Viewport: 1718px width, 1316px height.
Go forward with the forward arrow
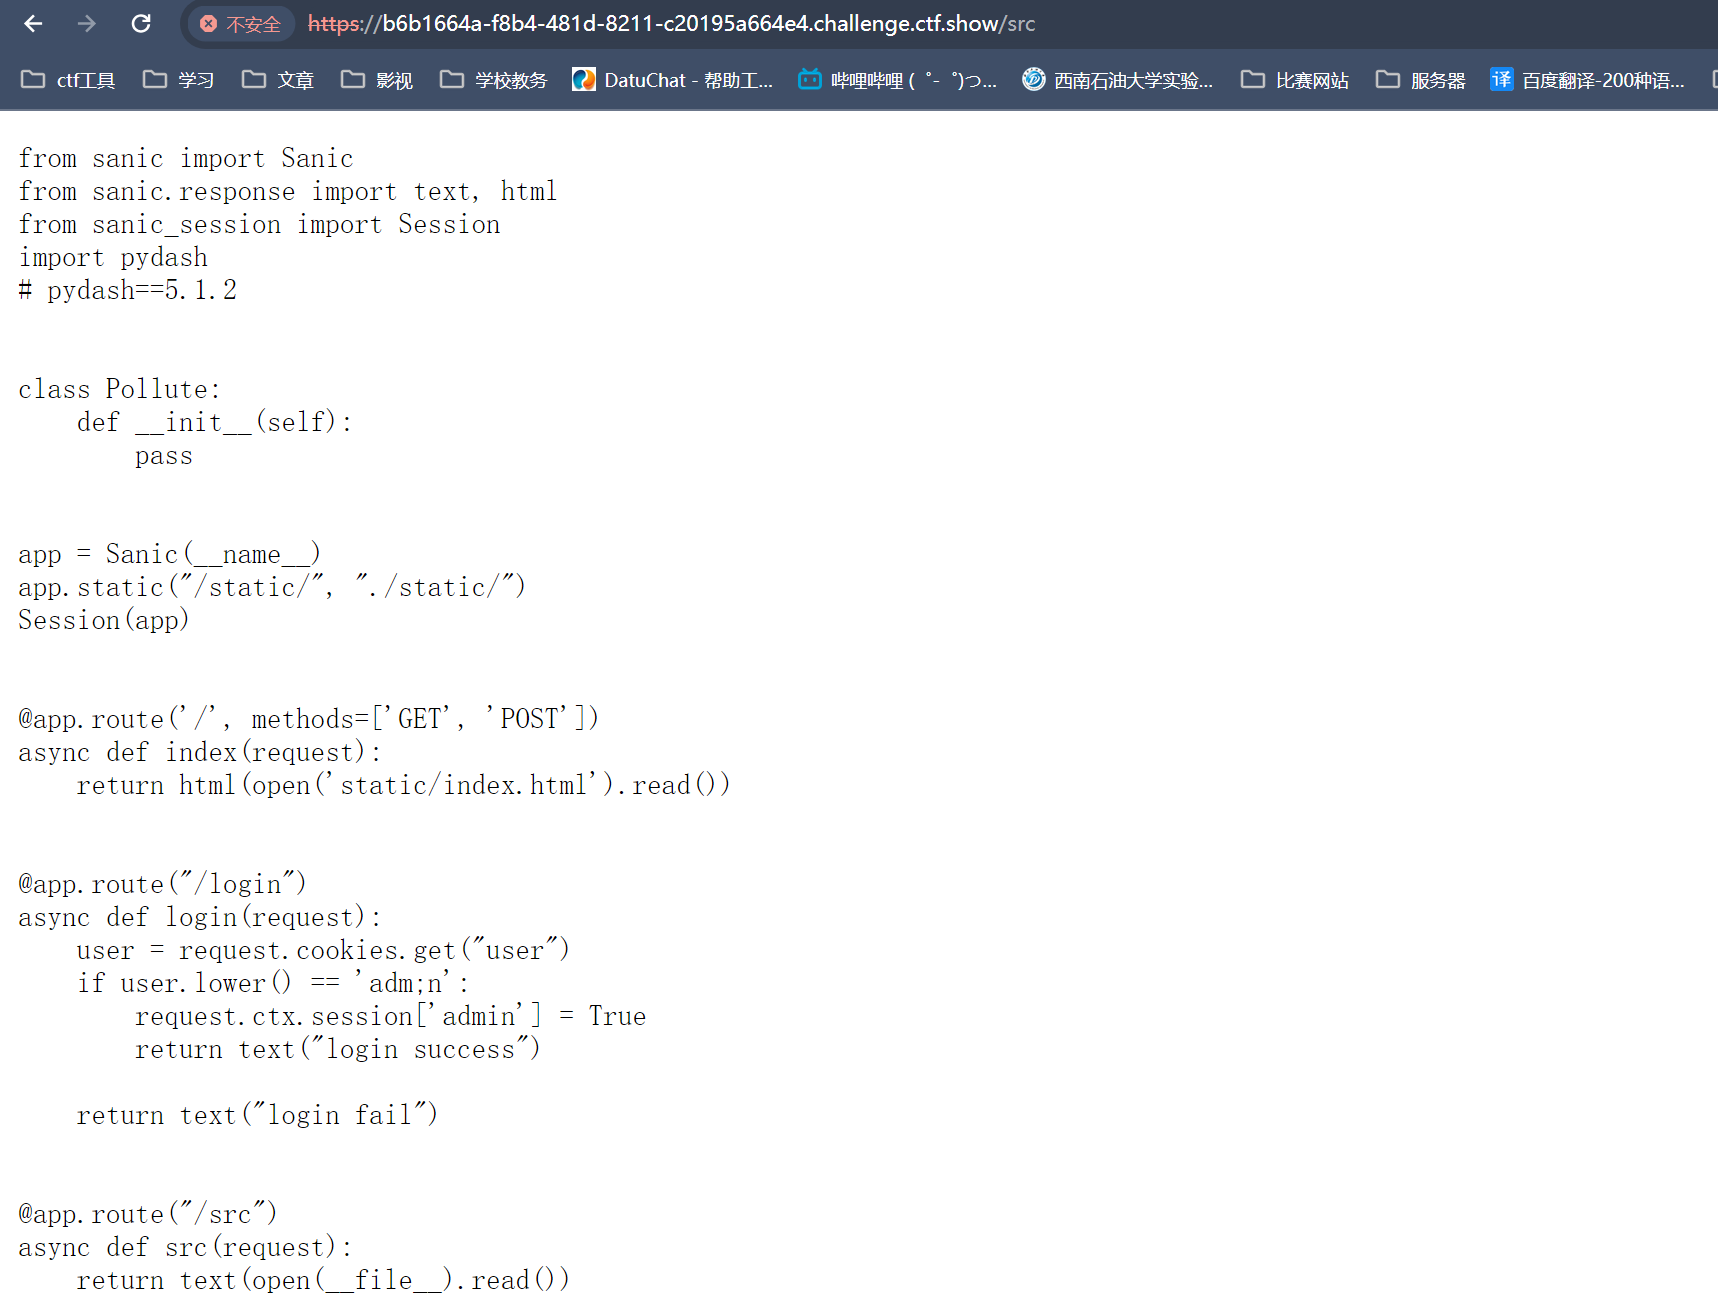pos(87,23)
